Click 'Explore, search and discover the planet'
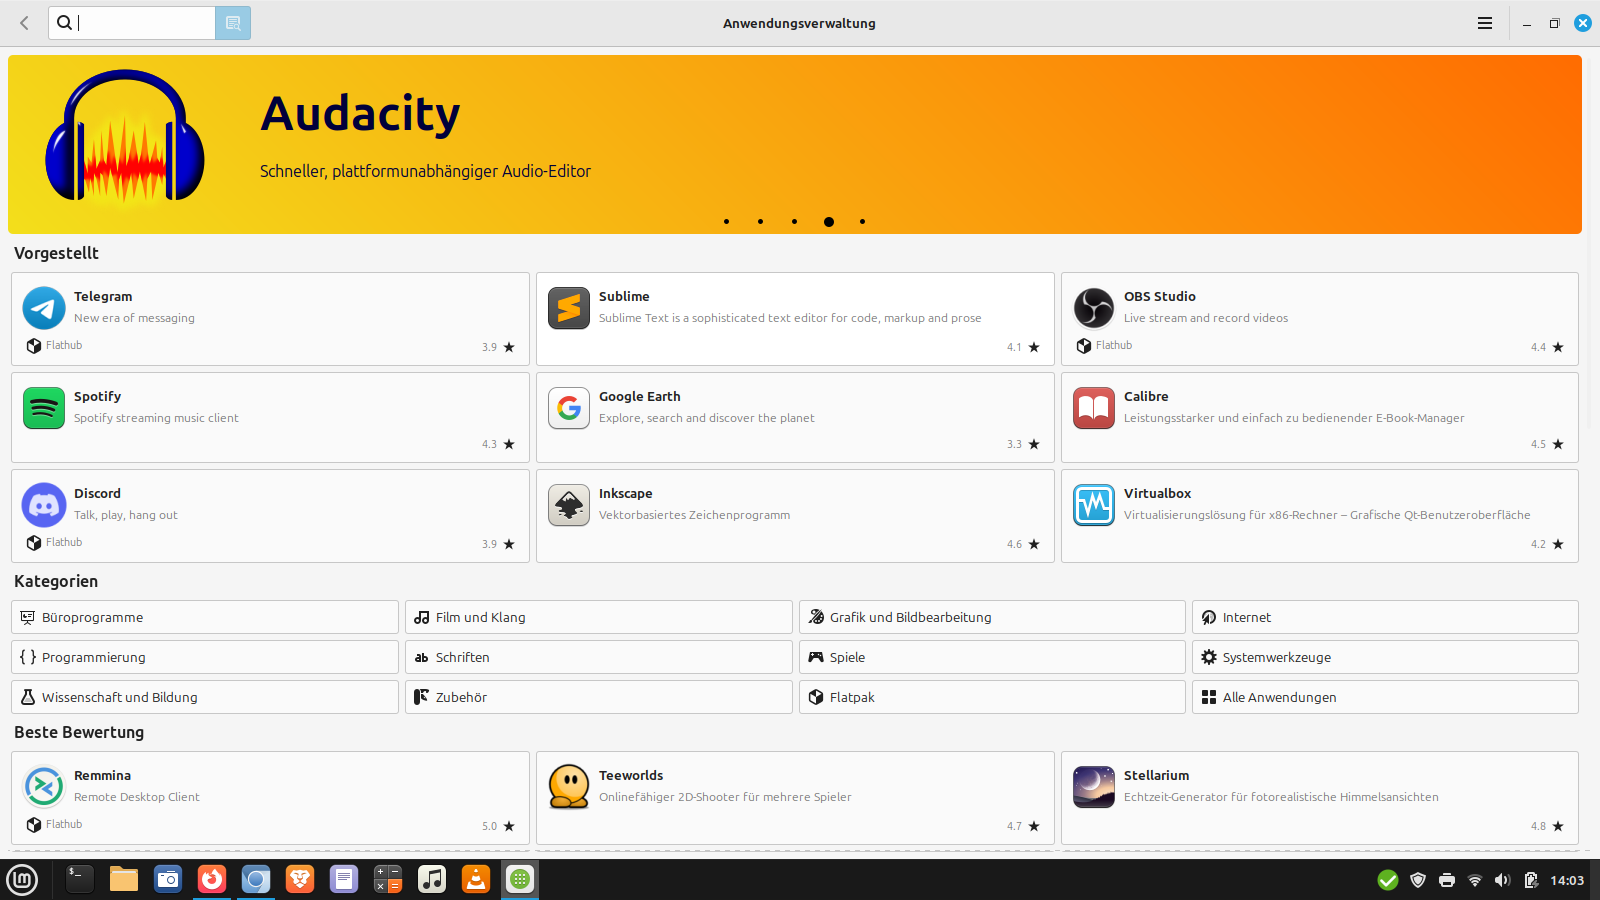The height and width of the screenshot is (900, 1600). 707,418
